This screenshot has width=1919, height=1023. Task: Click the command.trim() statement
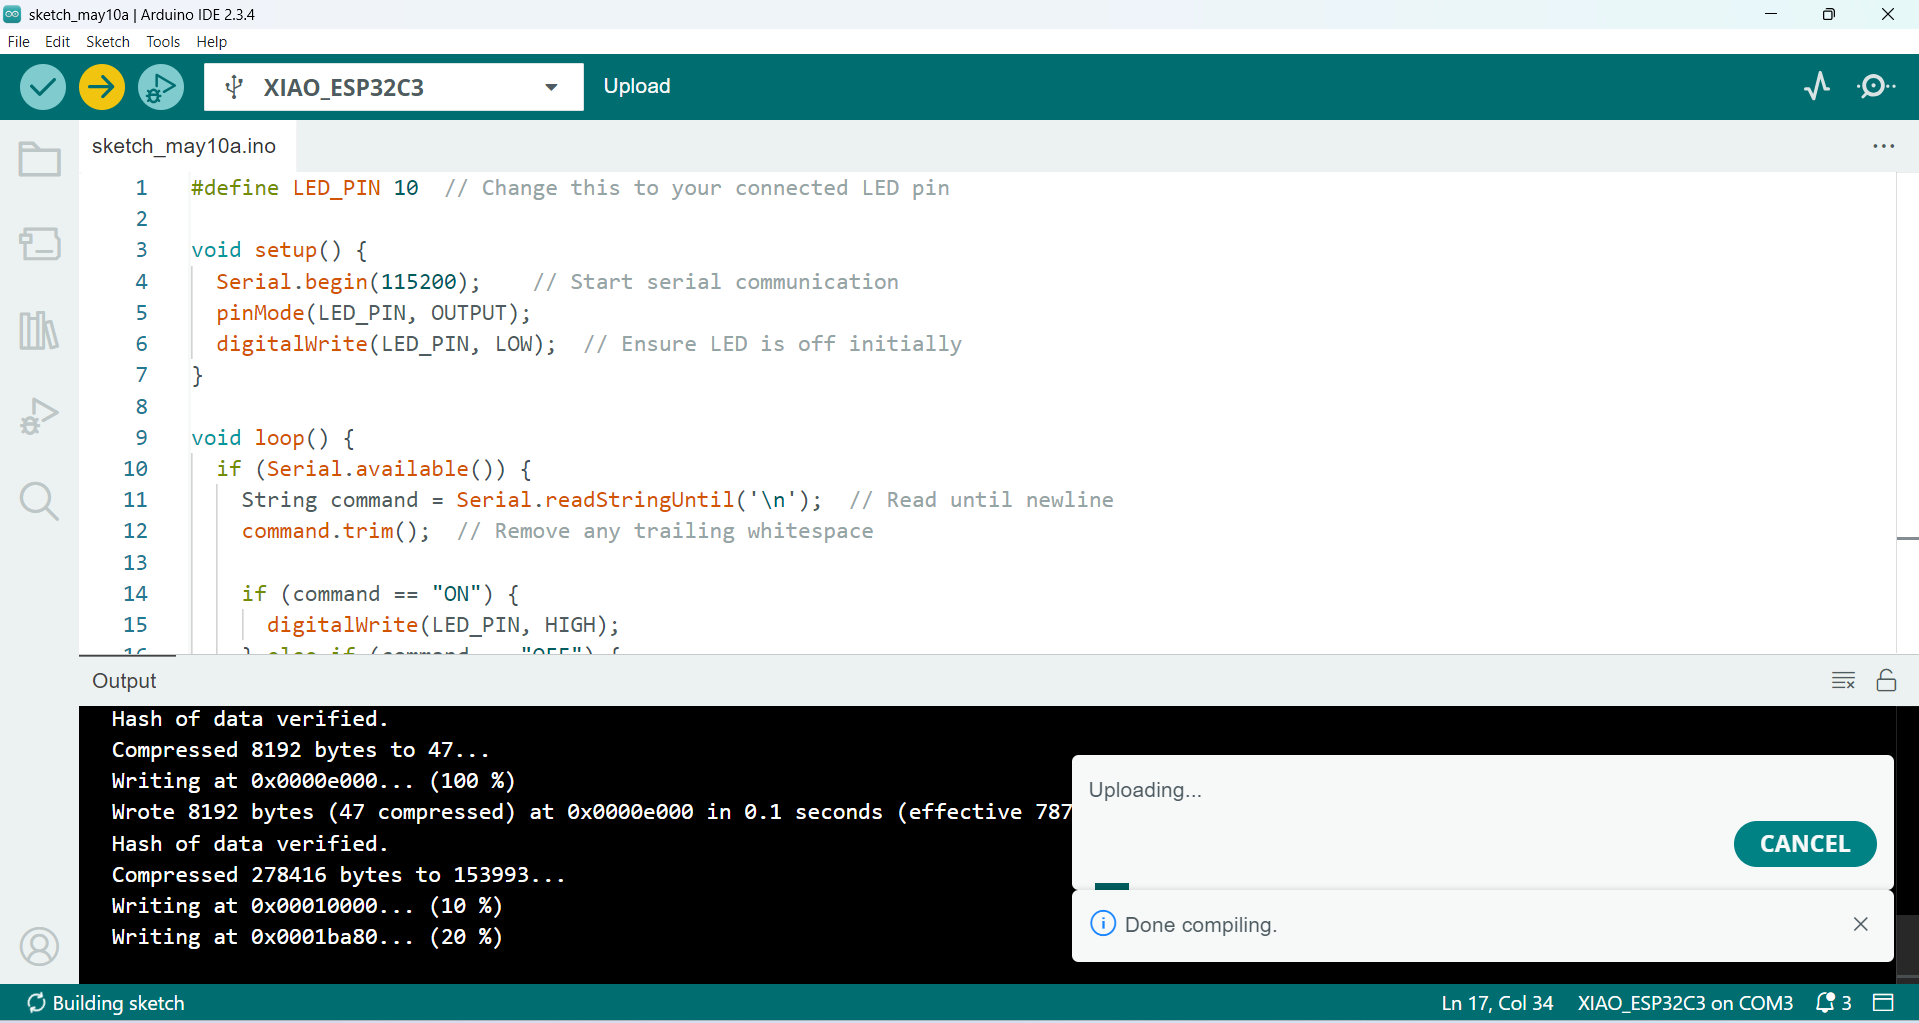(x=336, y=531)
